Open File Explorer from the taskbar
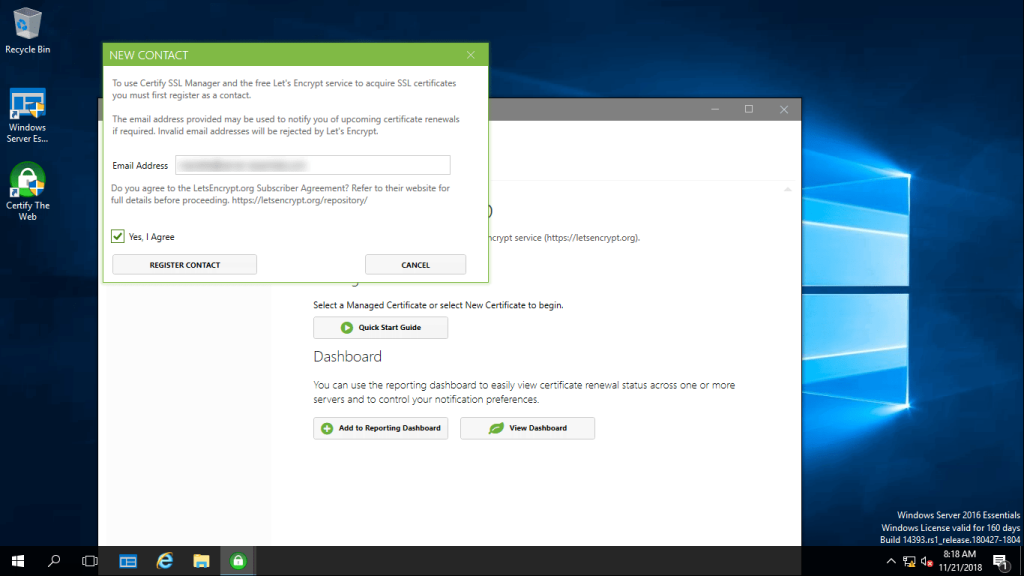 pyautogui.click(x=201, y=561)
